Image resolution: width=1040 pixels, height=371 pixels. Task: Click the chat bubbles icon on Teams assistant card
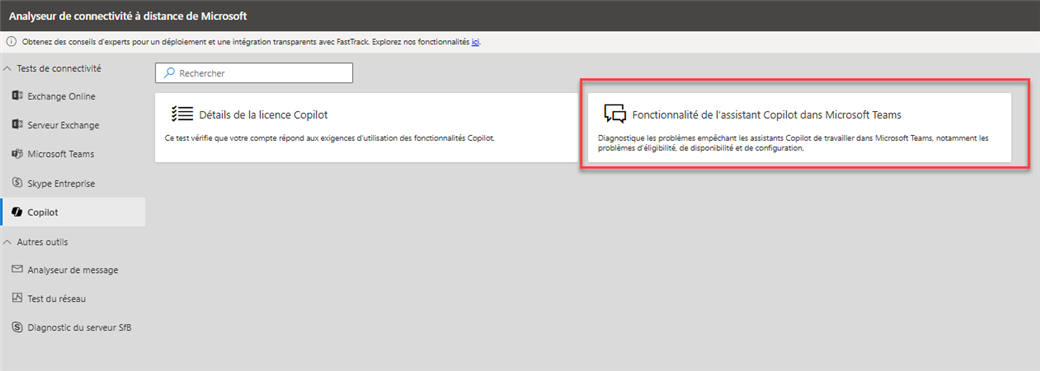tap(614, 114)
